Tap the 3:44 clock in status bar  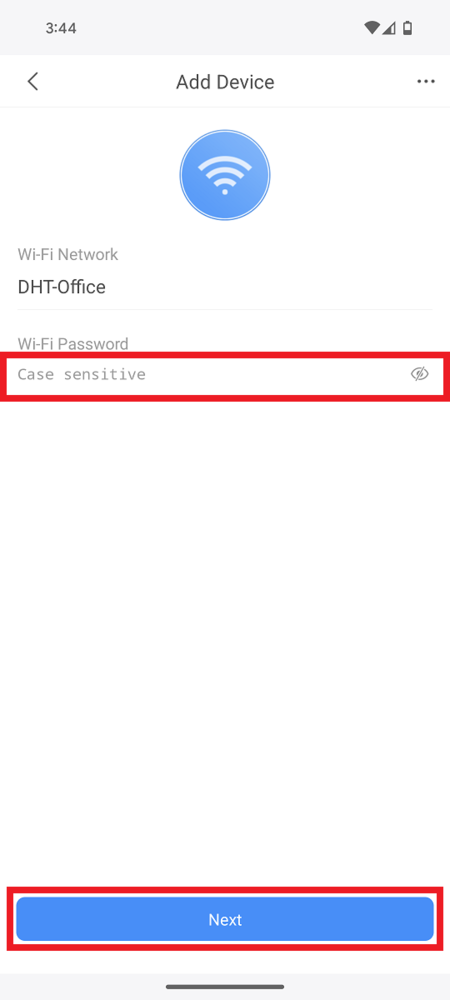click(x=61, y=28)
